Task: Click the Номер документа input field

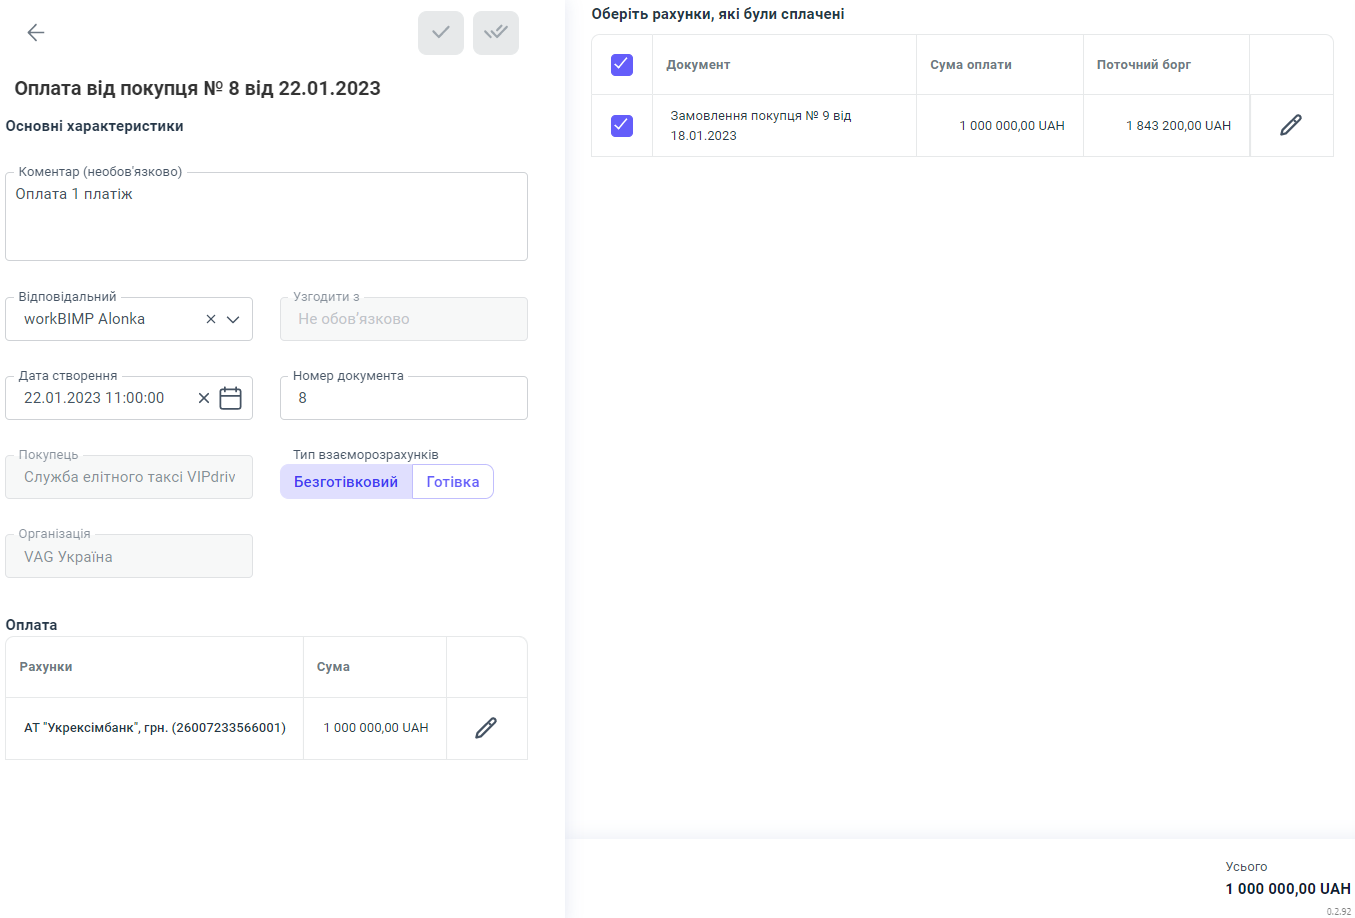Action: [x=403, y=398]
